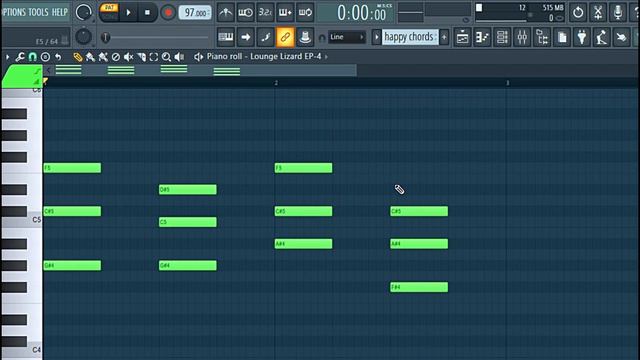Click the 97.000 tempo field
This screenshot has height=360, width=640.
pyautogui.click(x=195, y=13)
